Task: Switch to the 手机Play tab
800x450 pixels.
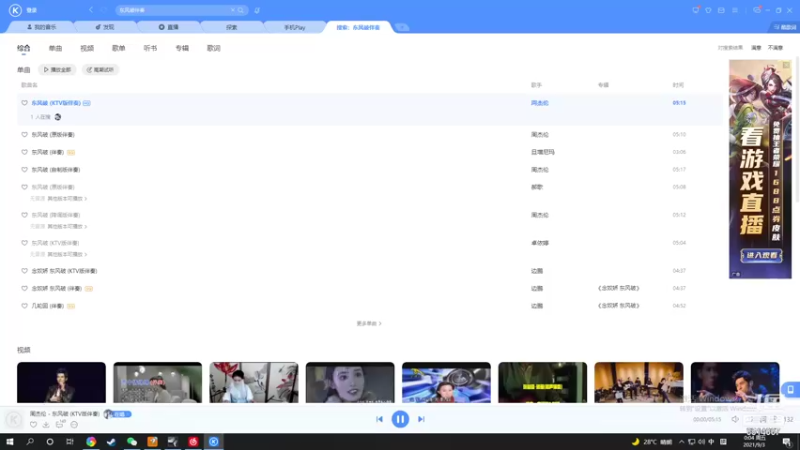Action: click(294, 27)
